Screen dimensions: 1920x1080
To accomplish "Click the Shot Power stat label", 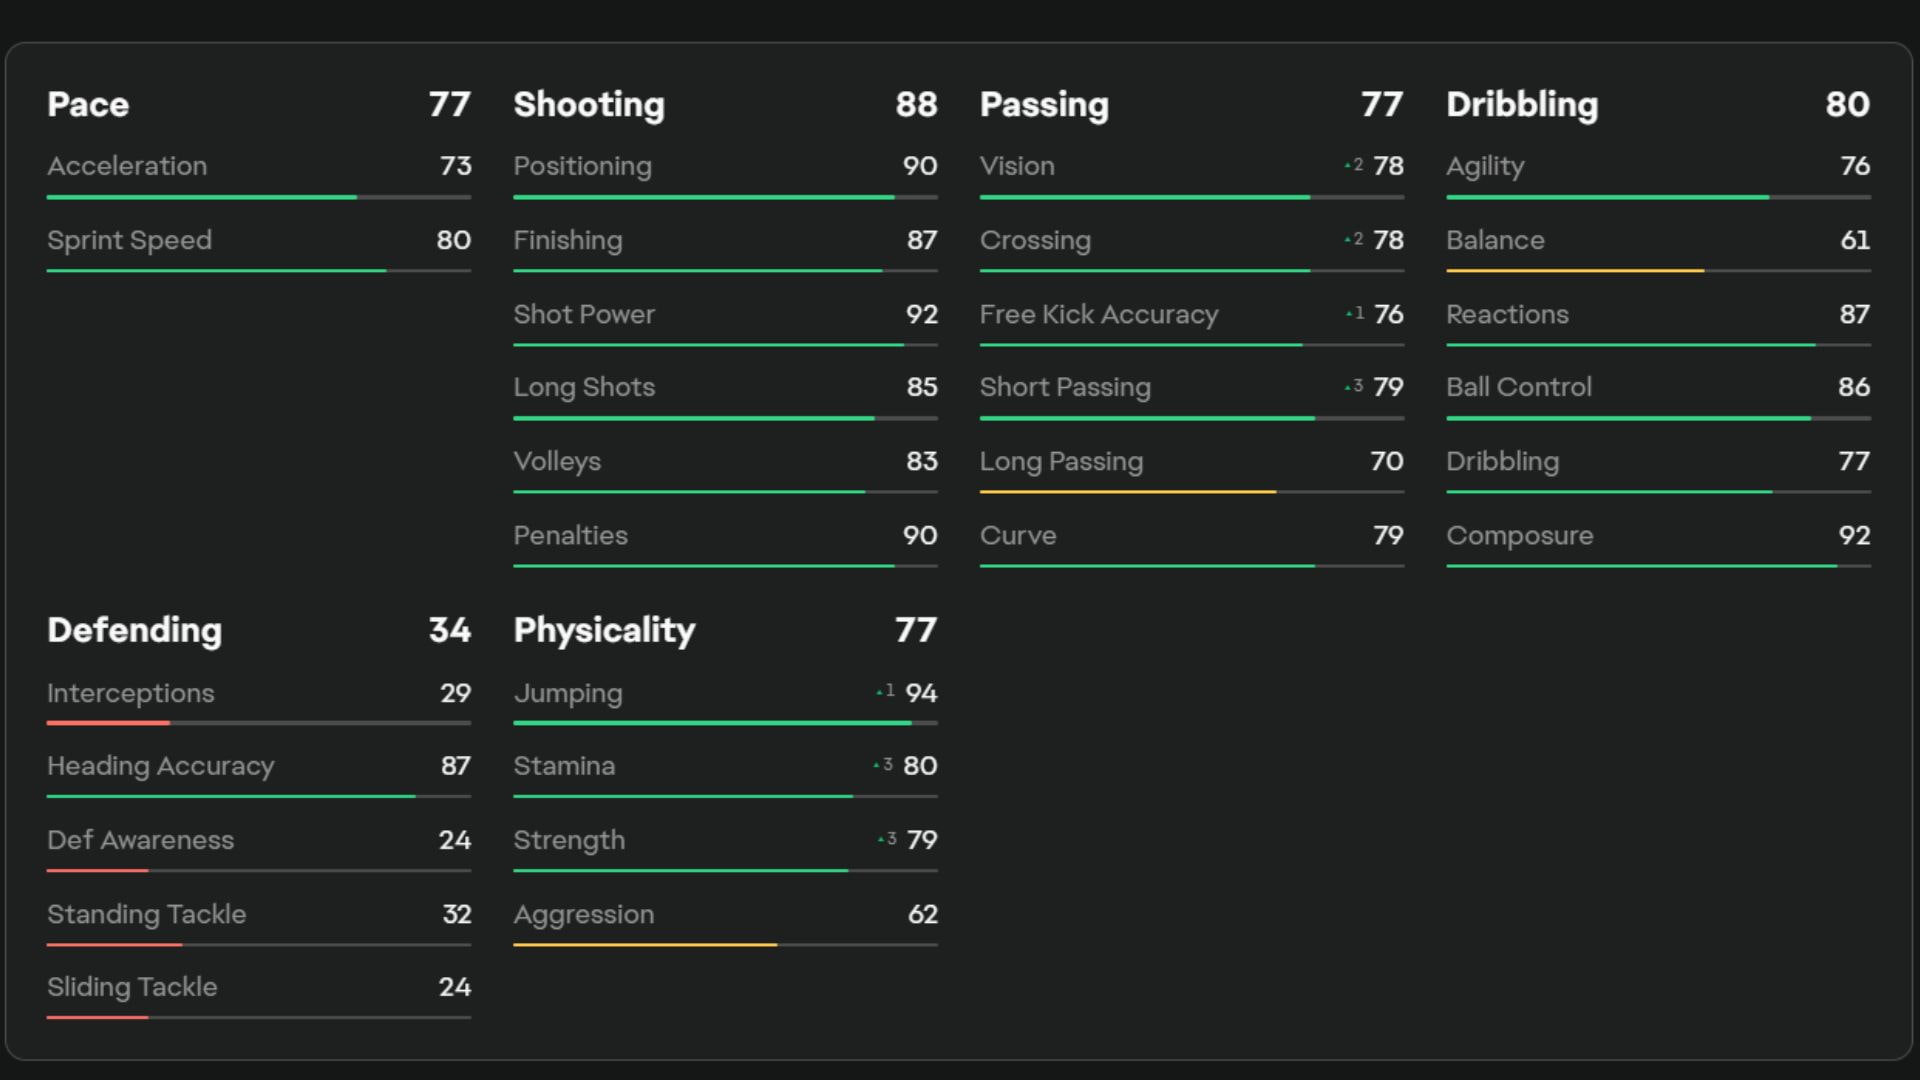I will [584, 314].
